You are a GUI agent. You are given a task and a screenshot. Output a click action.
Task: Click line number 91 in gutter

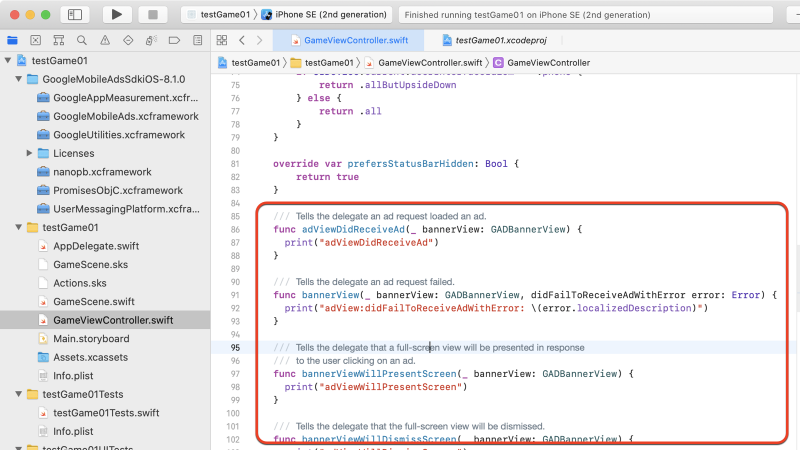point(235,295)
